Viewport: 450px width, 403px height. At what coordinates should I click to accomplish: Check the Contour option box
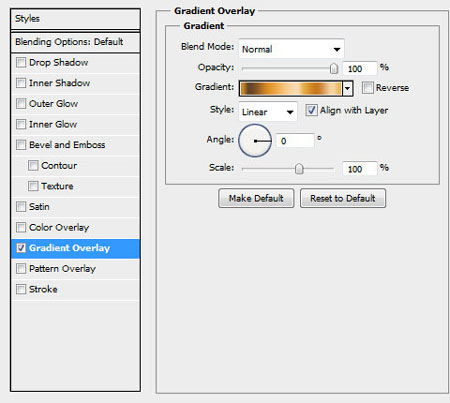point(33,166)
